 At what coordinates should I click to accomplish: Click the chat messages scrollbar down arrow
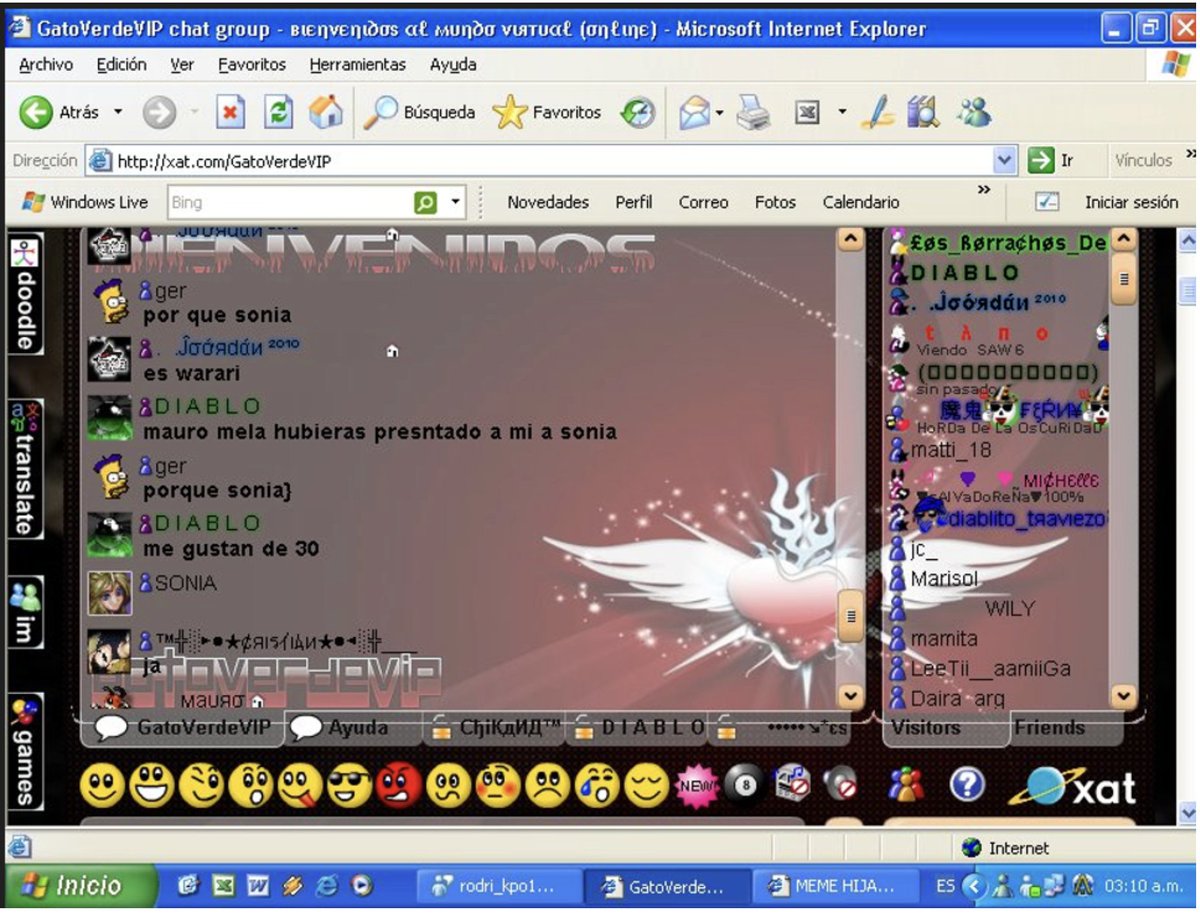(851, 696)
